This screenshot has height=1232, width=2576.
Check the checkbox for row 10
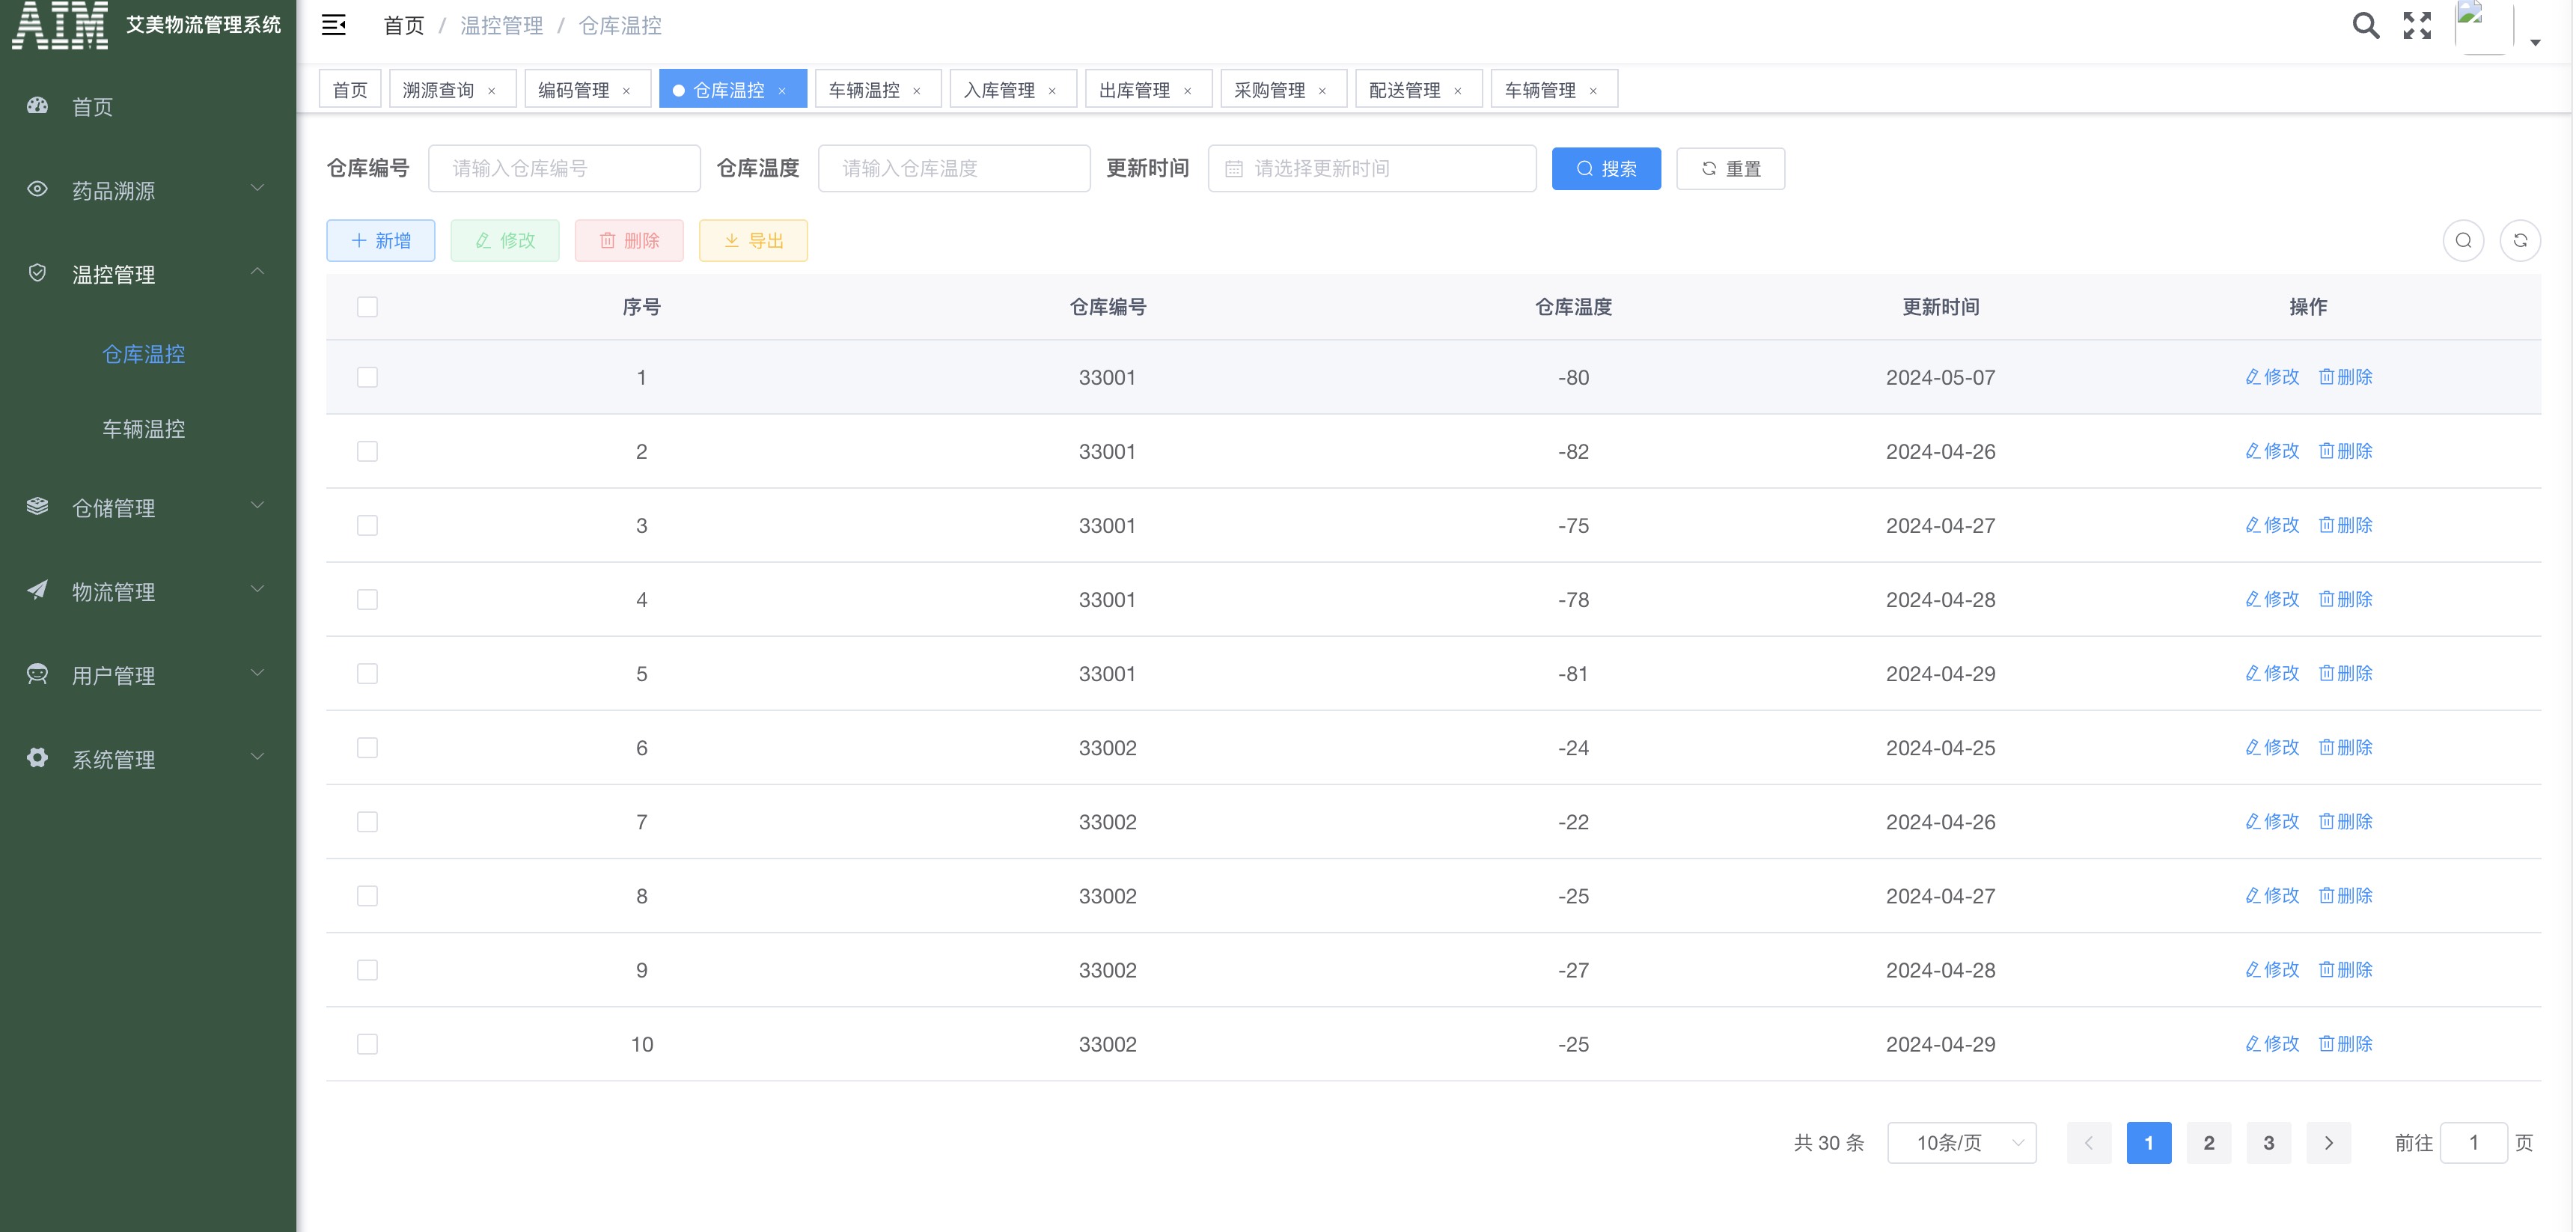coord(367,1043)
